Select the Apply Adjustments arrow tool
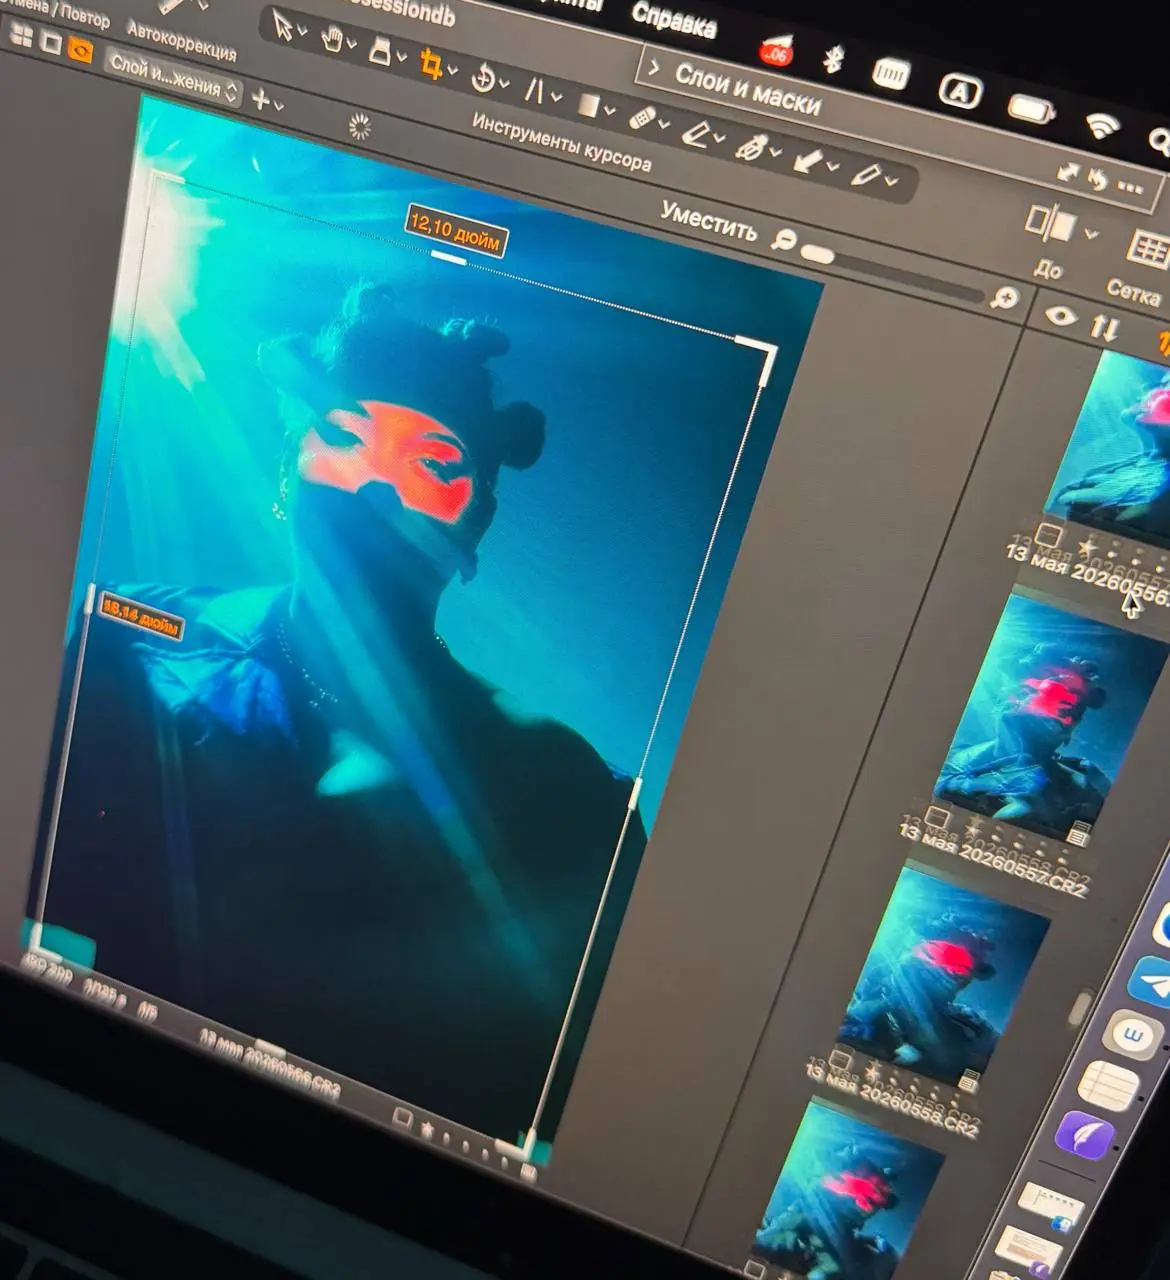Screen dimensions: 1170x1280 [807, 161]
